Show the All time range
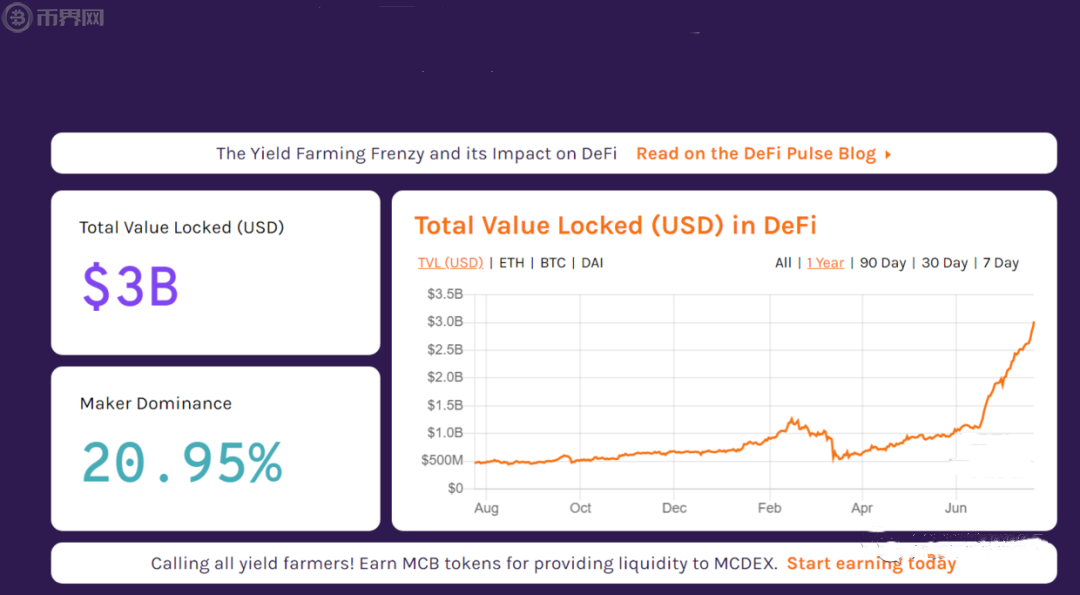Screen dimensions: 1080x595 click(x=783, y=263)
